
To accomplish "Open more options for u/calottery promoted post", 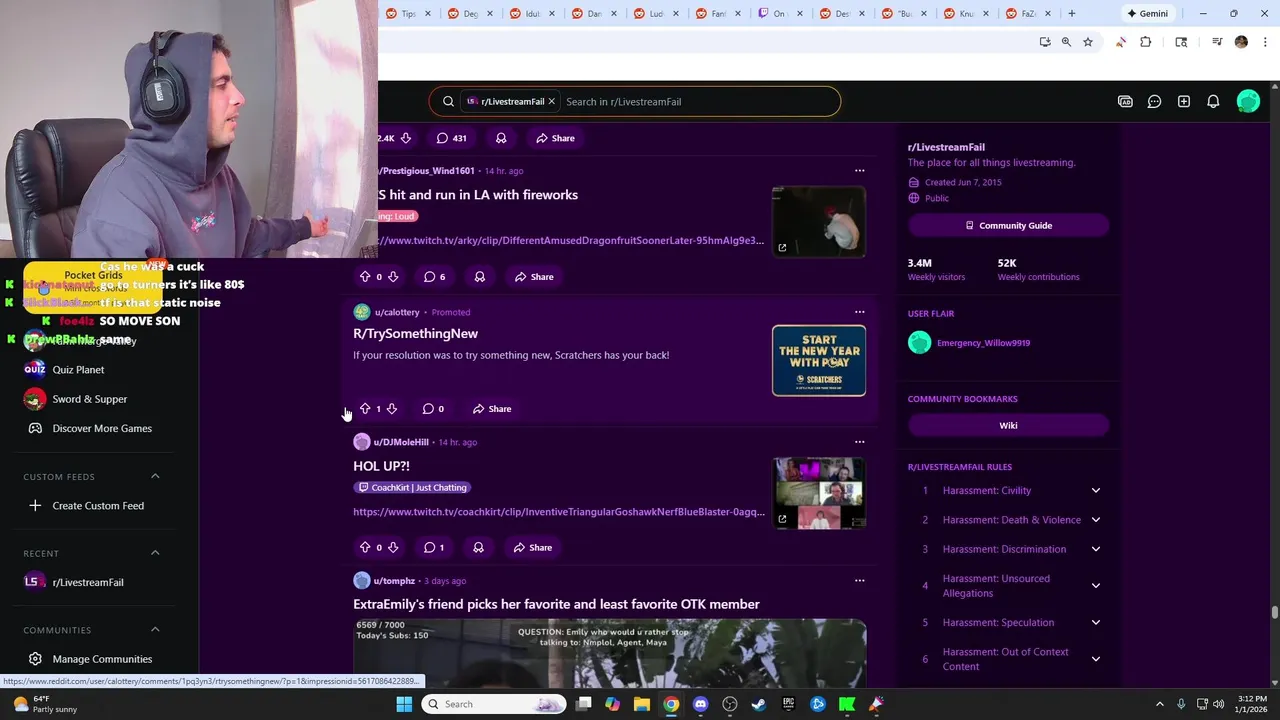I will click(859, 312).
